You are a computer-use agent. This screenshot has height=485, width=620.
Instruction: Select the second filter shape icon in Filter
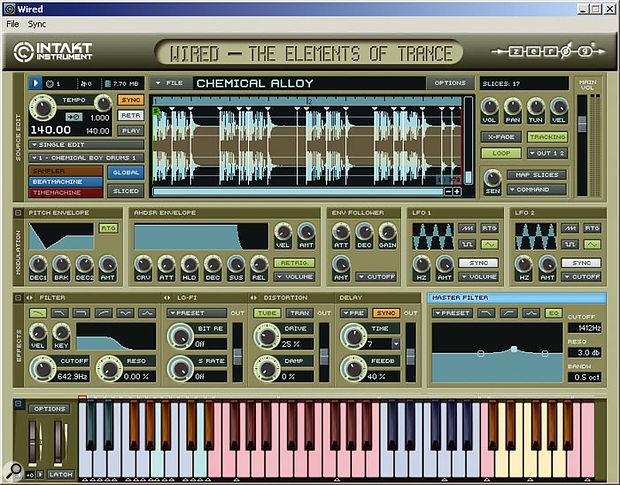point(60,313)
